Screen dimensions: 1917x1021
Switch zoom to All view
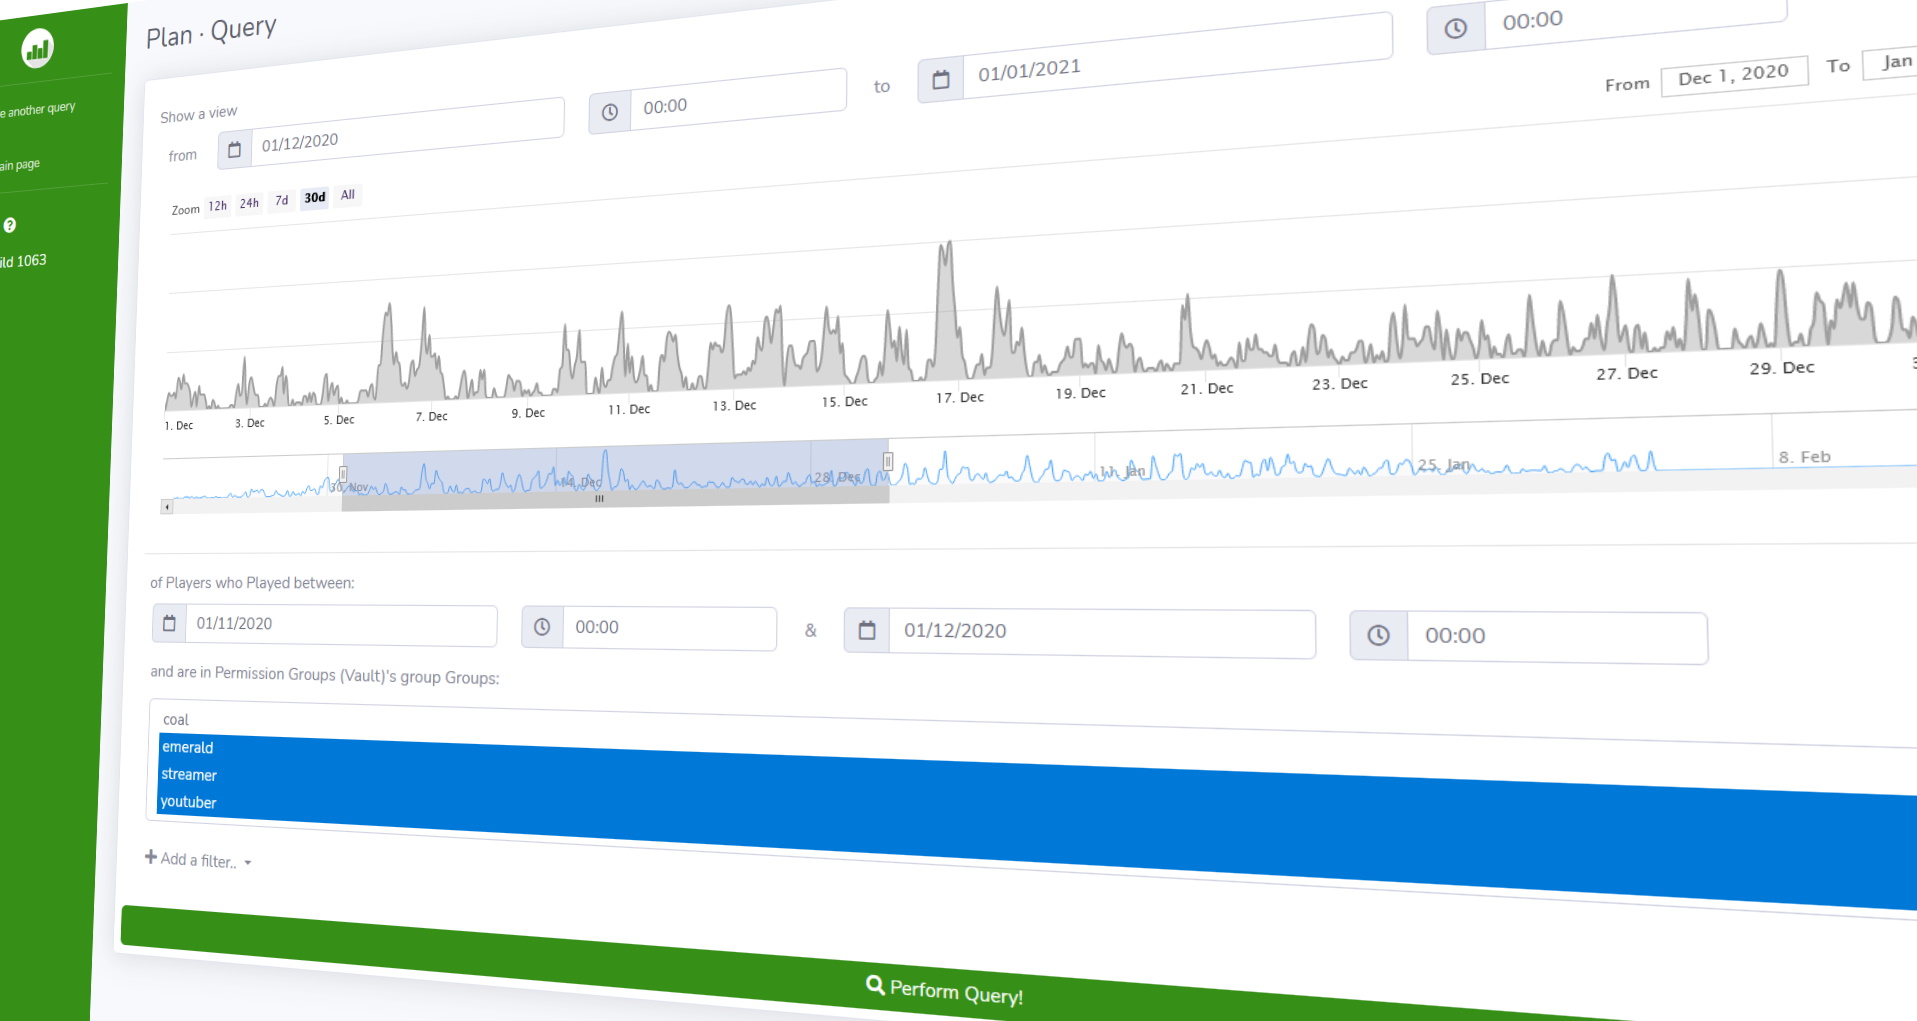[x=348, y=195]
